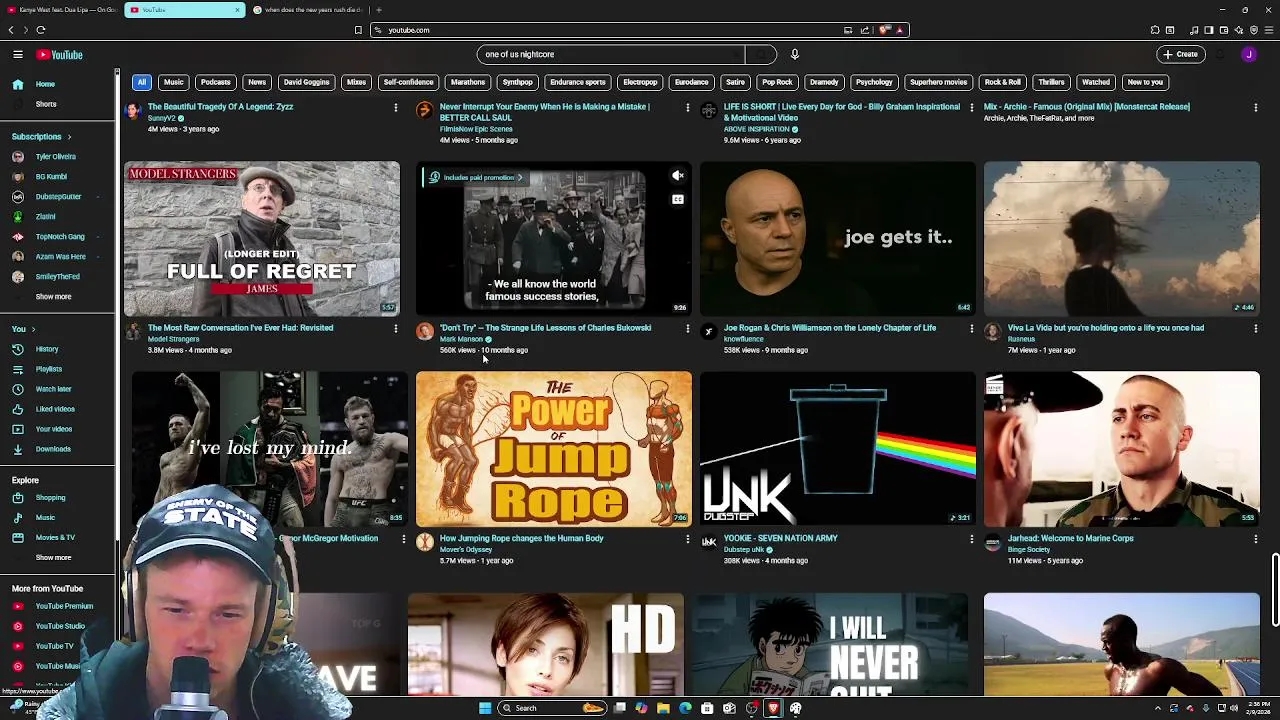Open the Full of Regret video thumbnail
The width and height of the screenshot is (1280, 720).
(x=262, y=239)
